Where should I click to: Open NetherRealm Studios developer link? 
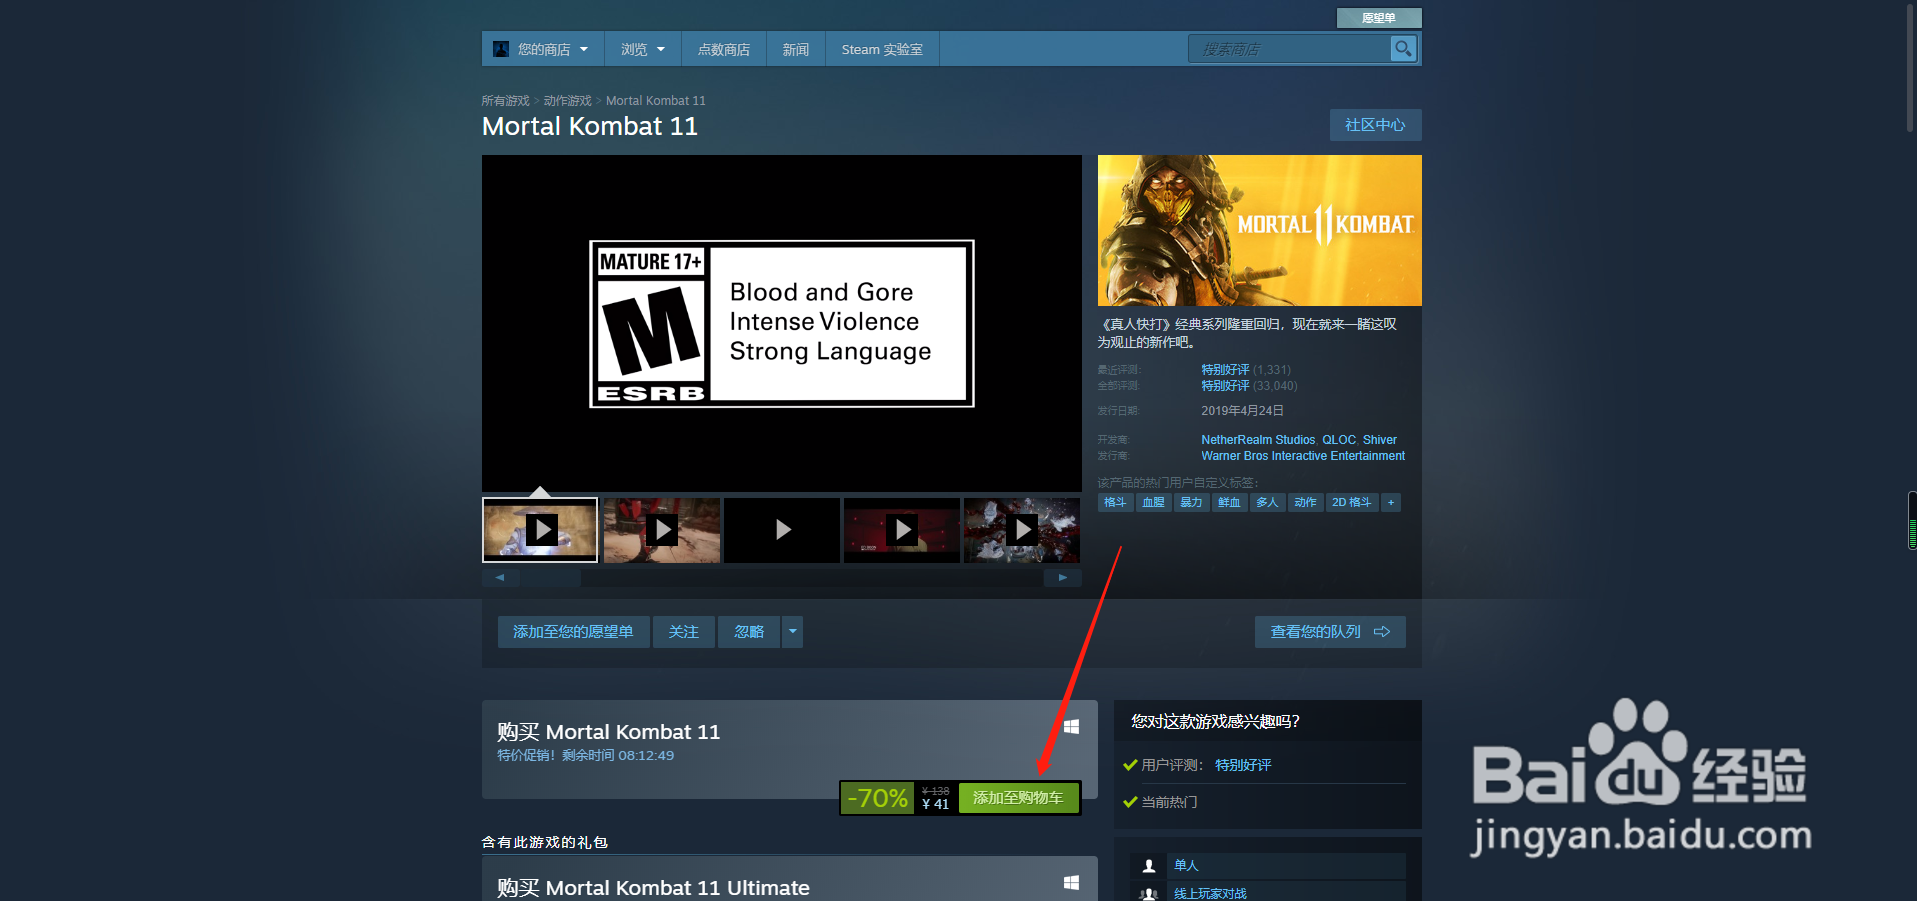[x=1258, y=440]
